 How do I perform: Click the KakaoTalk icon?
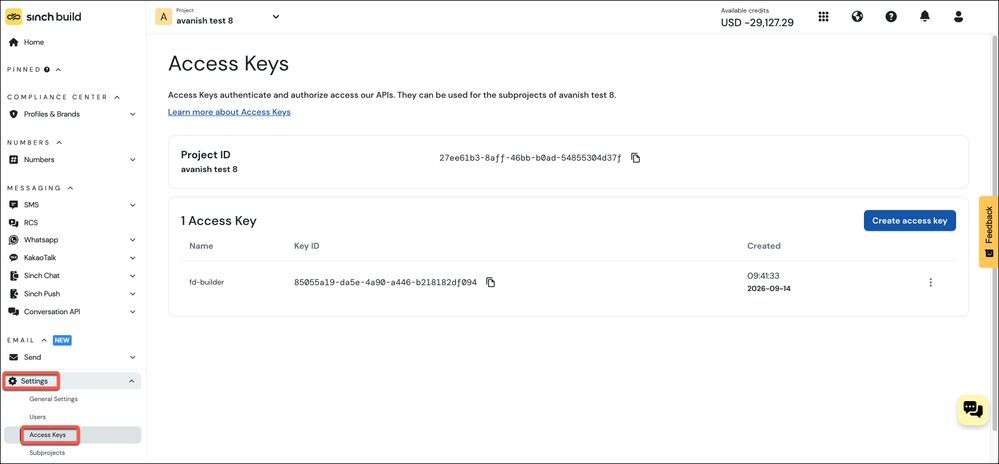(13, 258)
